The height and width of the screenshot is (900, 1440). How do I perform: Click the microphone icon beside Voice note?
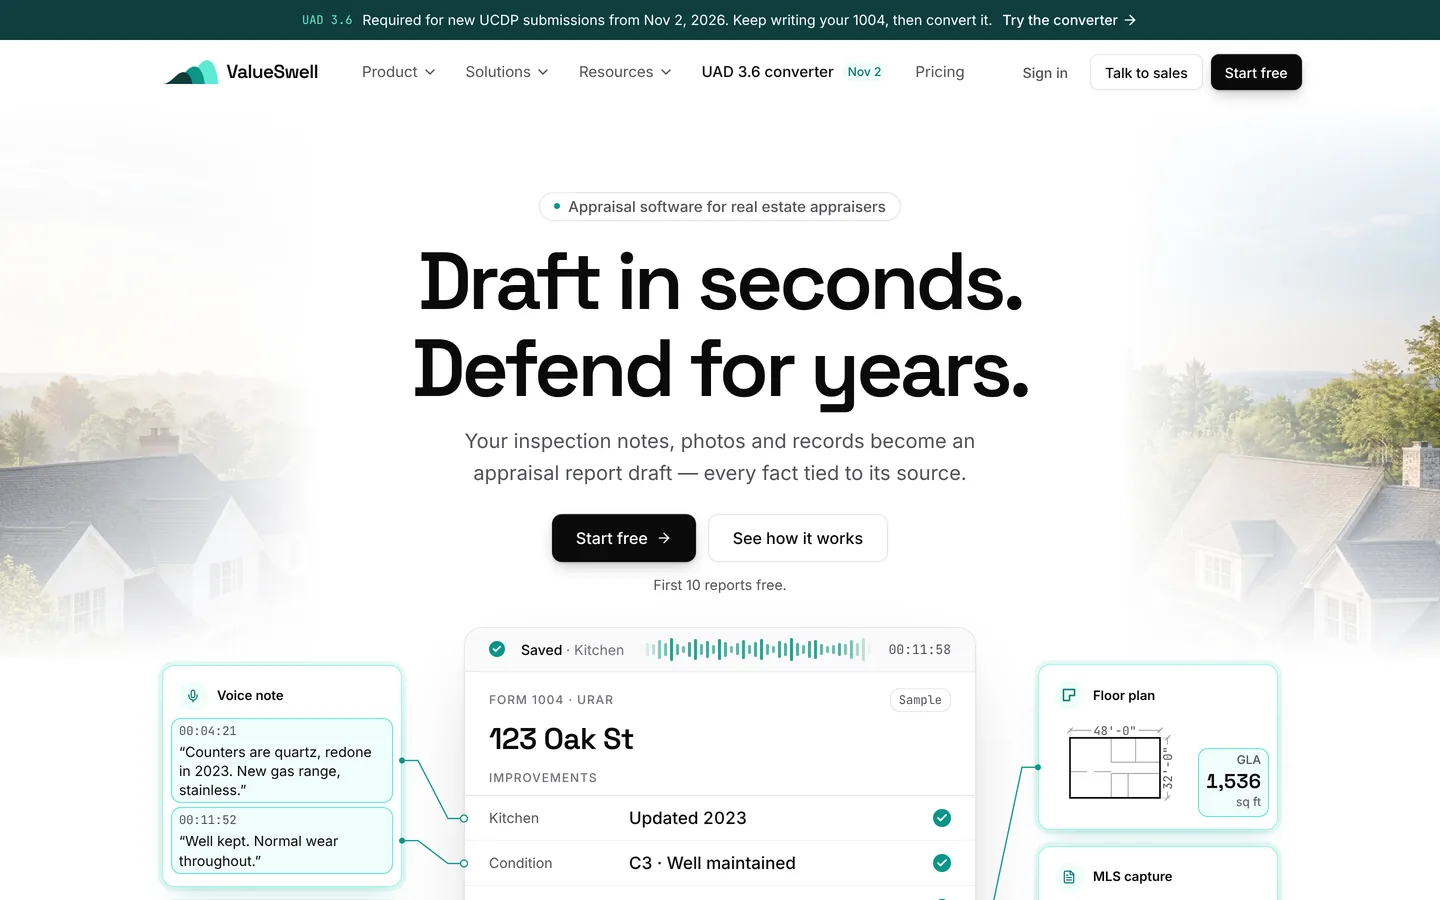click(x=193, y=696)
